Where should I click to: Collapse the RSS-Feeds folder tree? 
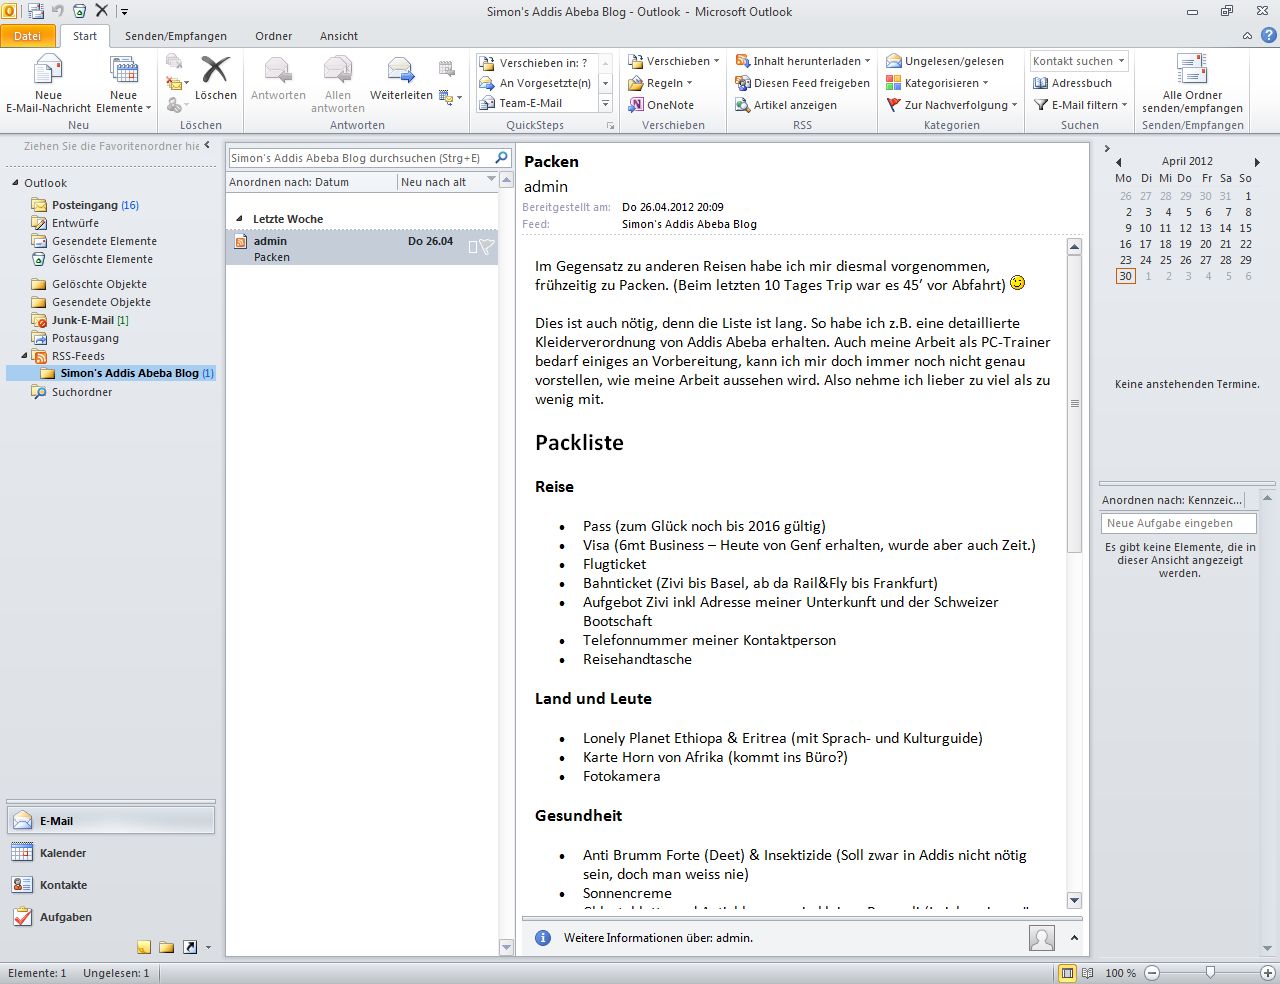[25, 356]
